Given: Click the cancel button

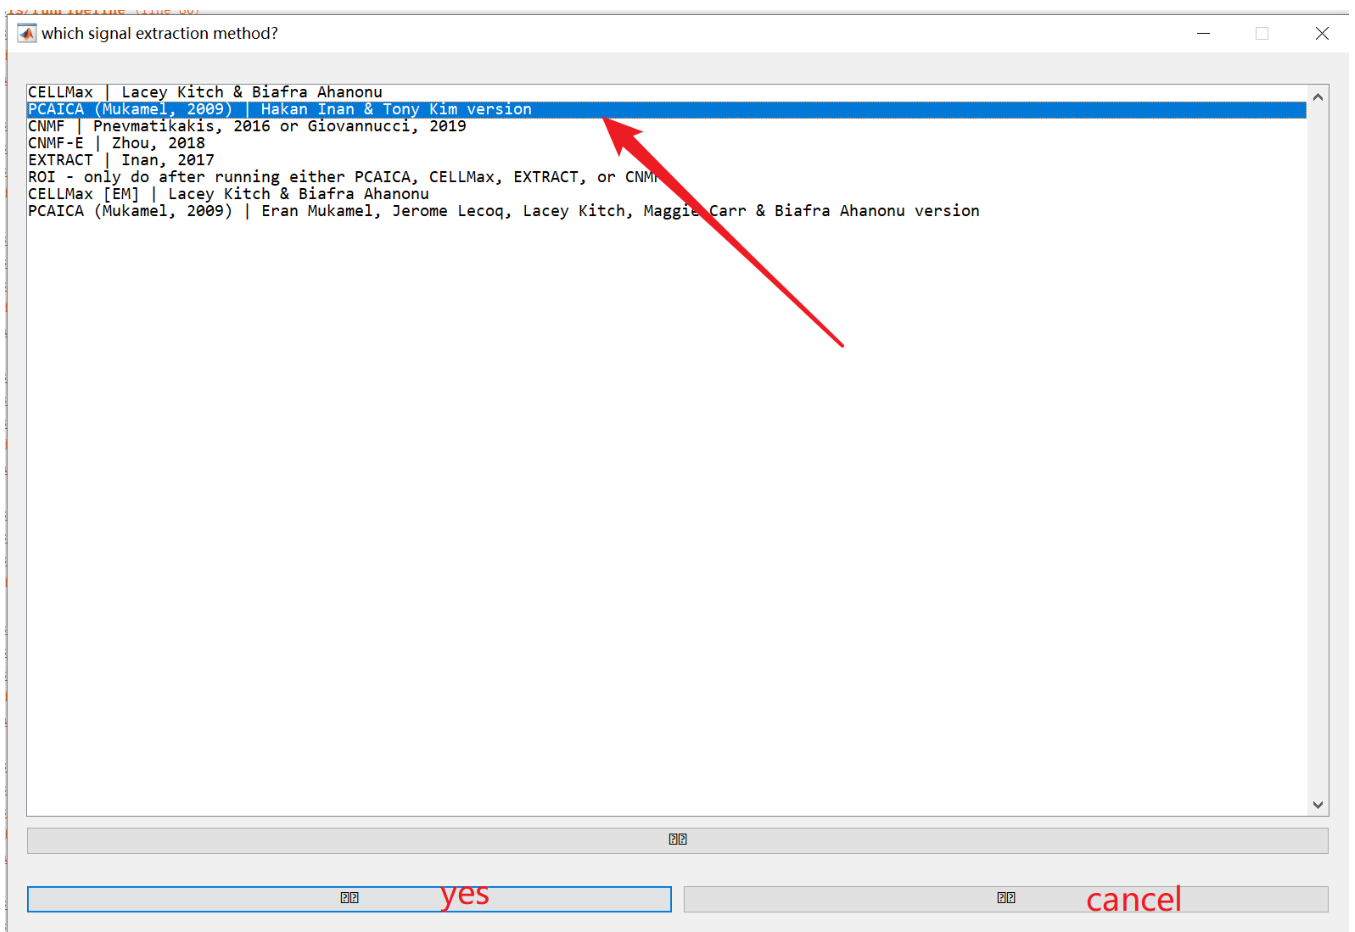Looking at the screenshot, I should (1006, 898).
